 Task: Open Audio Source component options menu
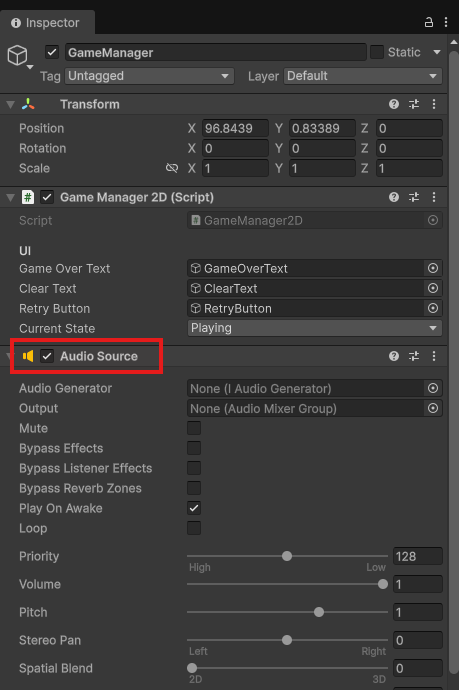tap(434, 356)
